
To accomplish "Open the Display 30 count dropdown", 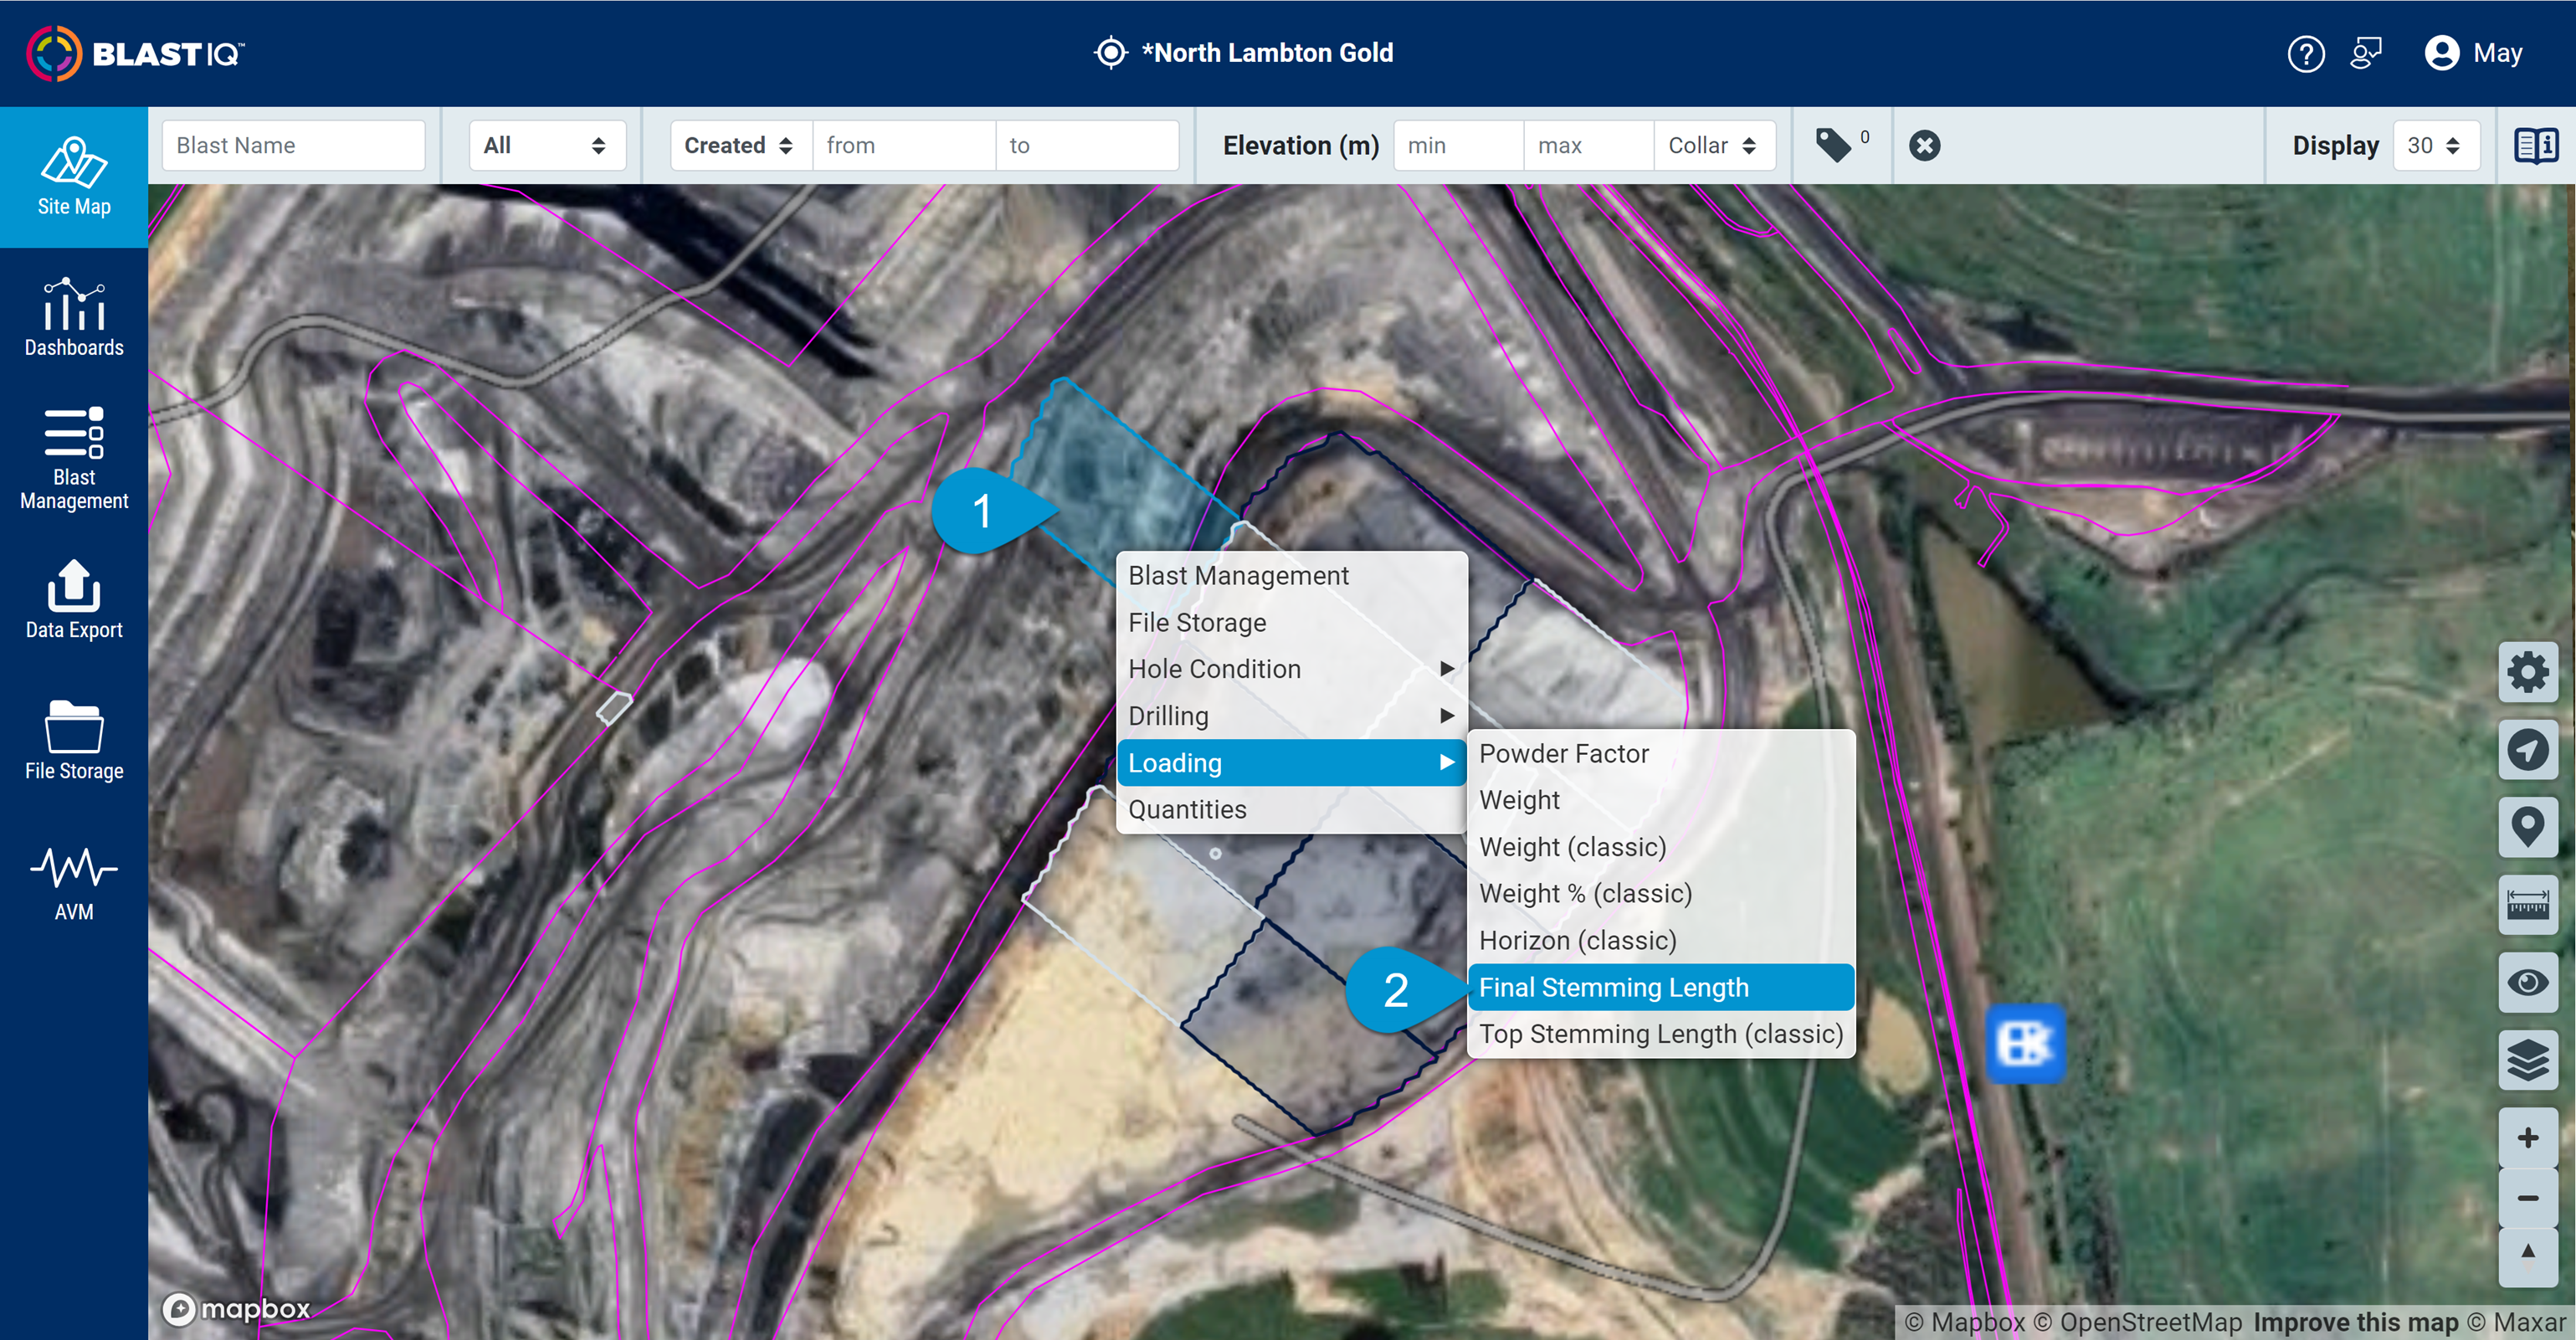I will 2436,145.
